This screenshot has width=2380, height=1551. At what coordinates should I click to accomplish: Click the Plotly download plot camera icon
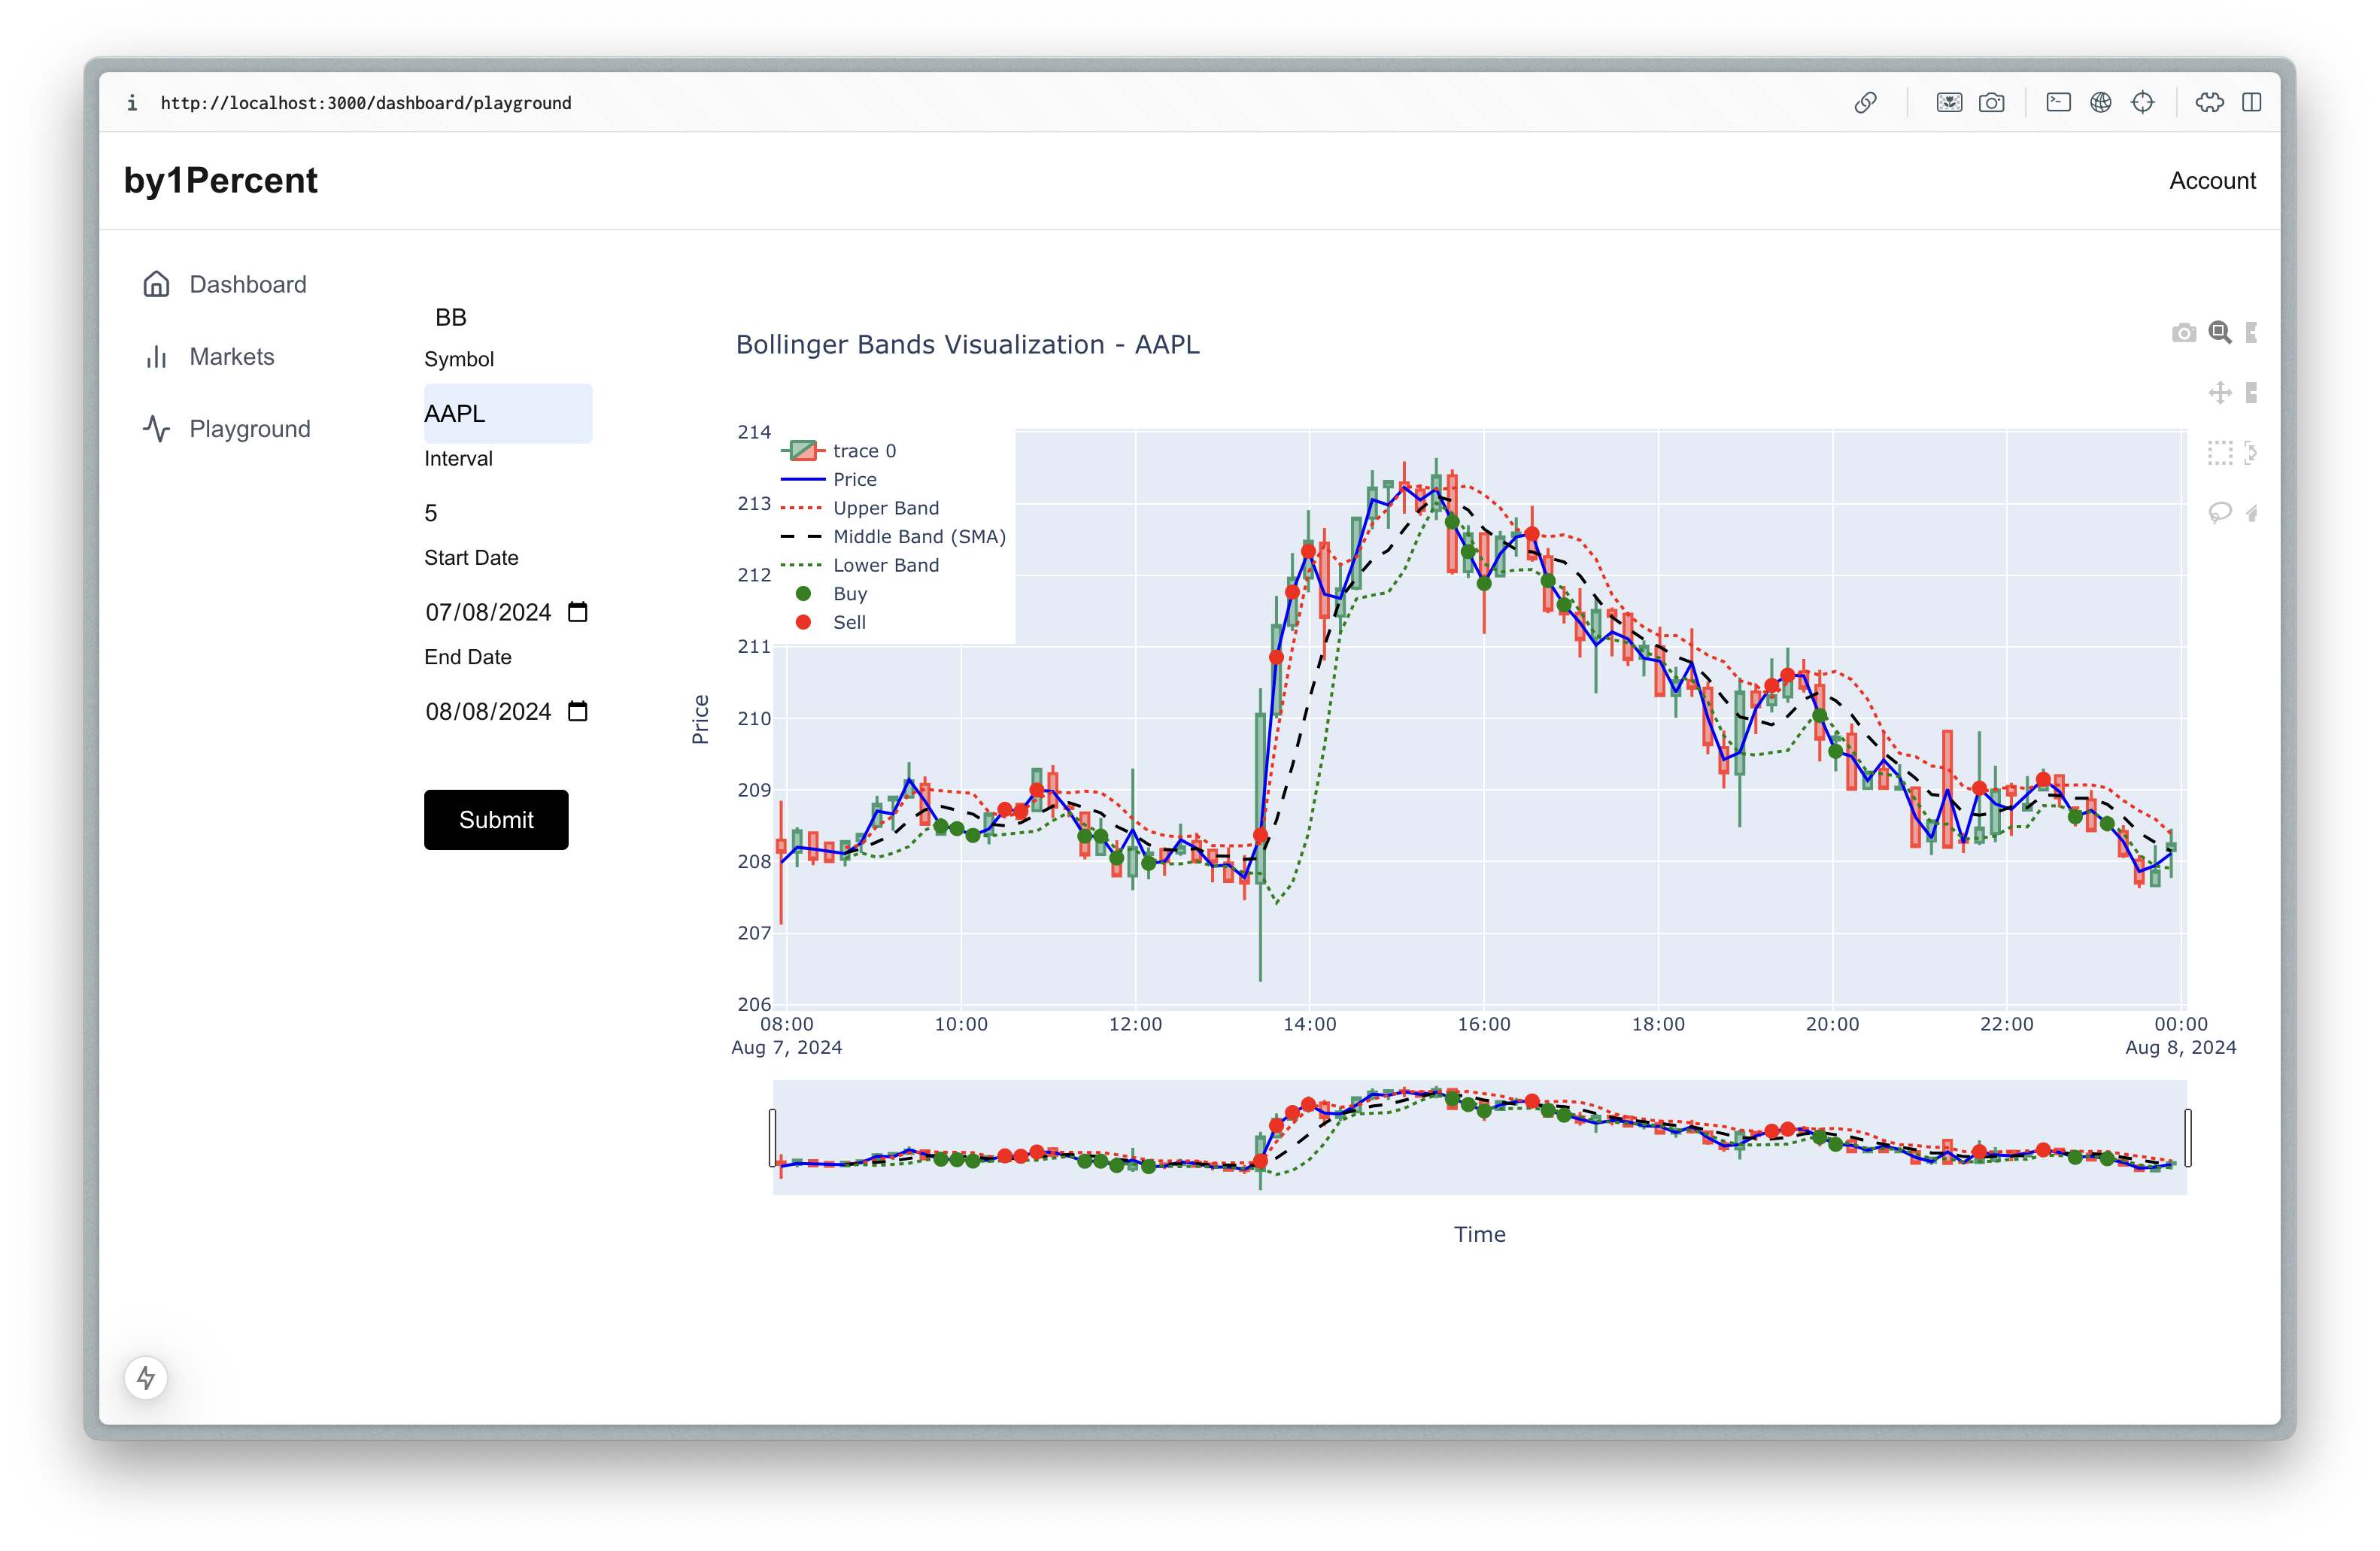pos(2183,333)
